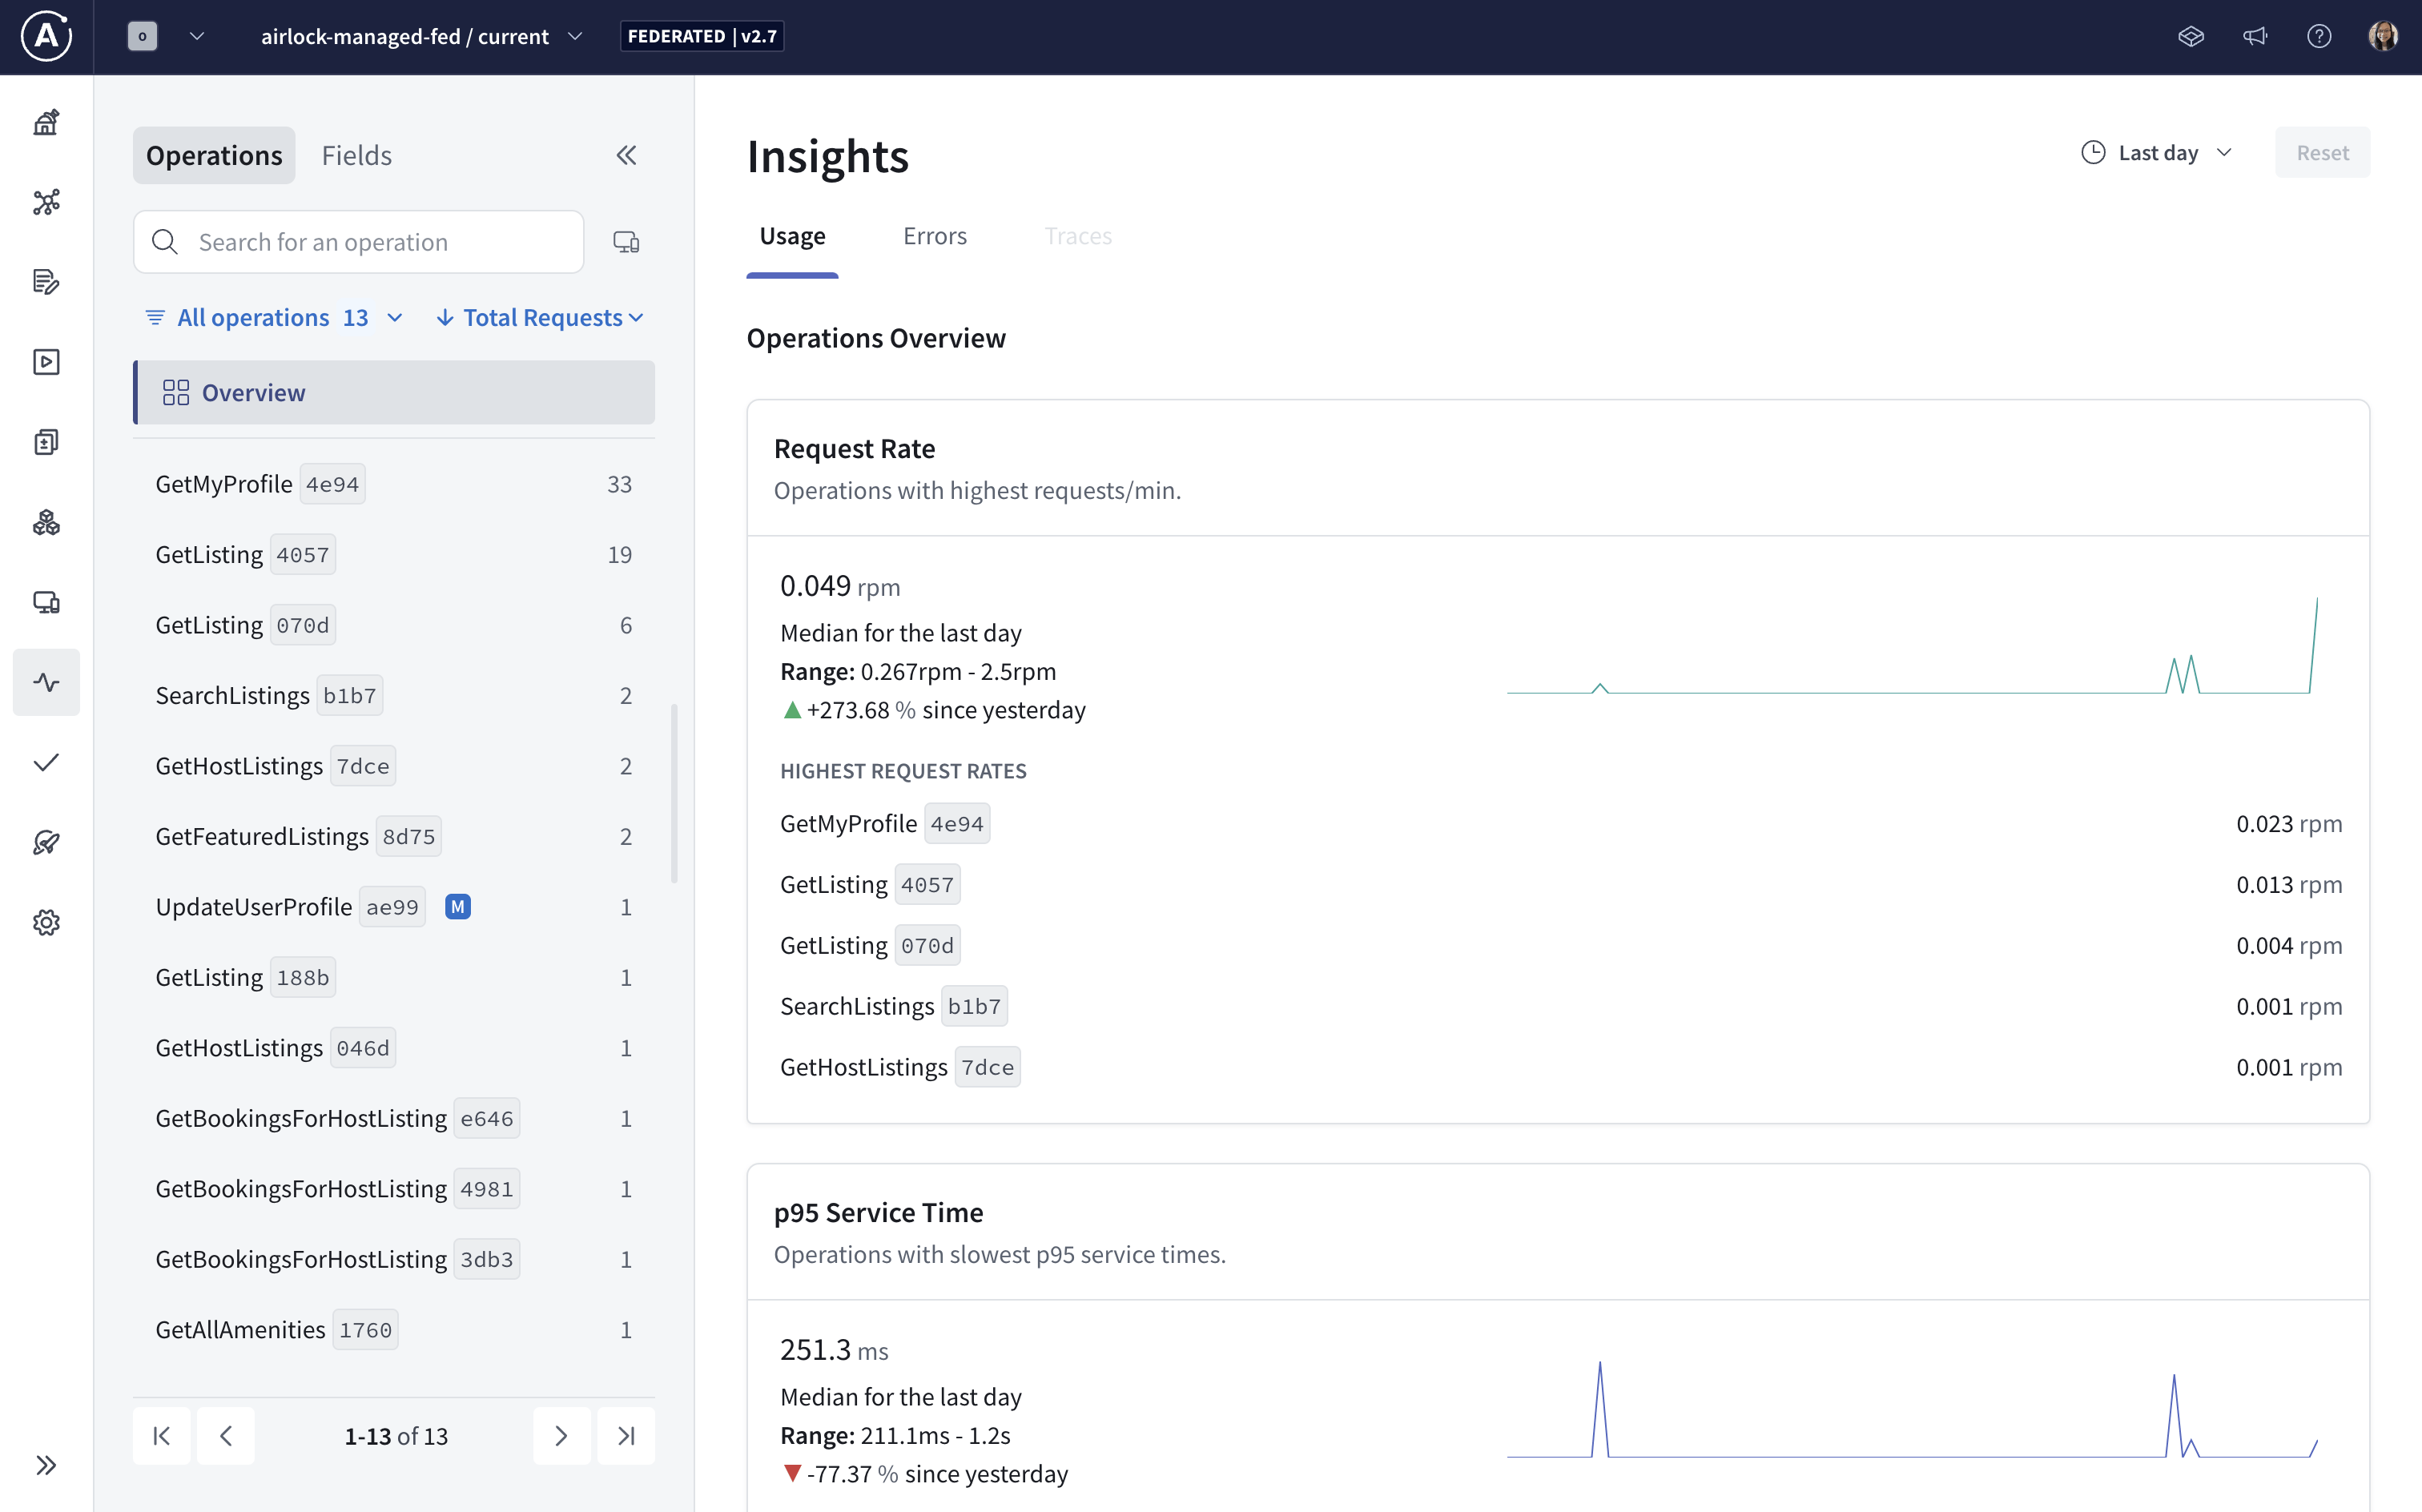This screenshot has height=1512, width=2422.
Task: Click the Fields tab next to Operations
Action: (x=357, y=155)
